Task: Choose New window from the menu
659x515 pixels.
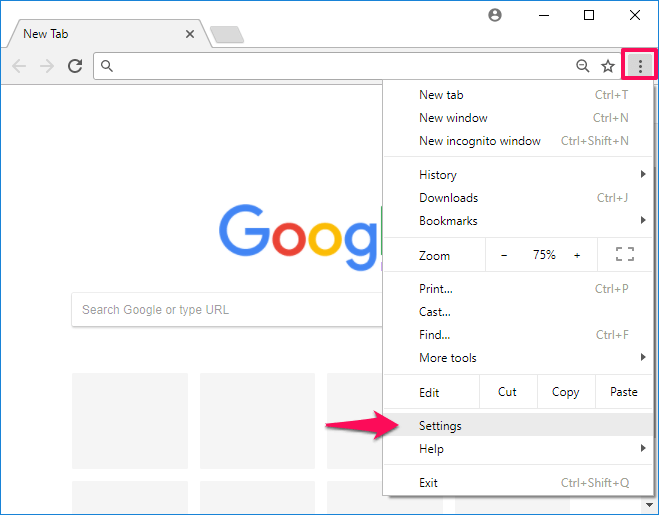Action: [x=518, y=118]
